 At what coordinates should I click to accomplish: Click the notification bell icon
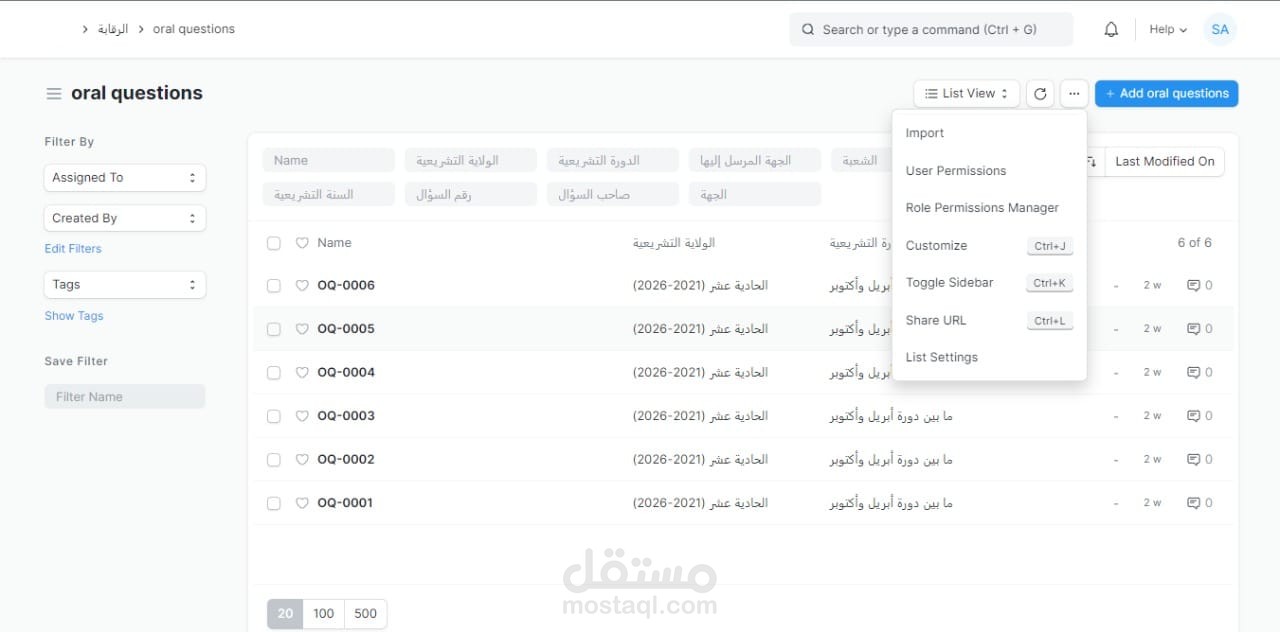1110,29
